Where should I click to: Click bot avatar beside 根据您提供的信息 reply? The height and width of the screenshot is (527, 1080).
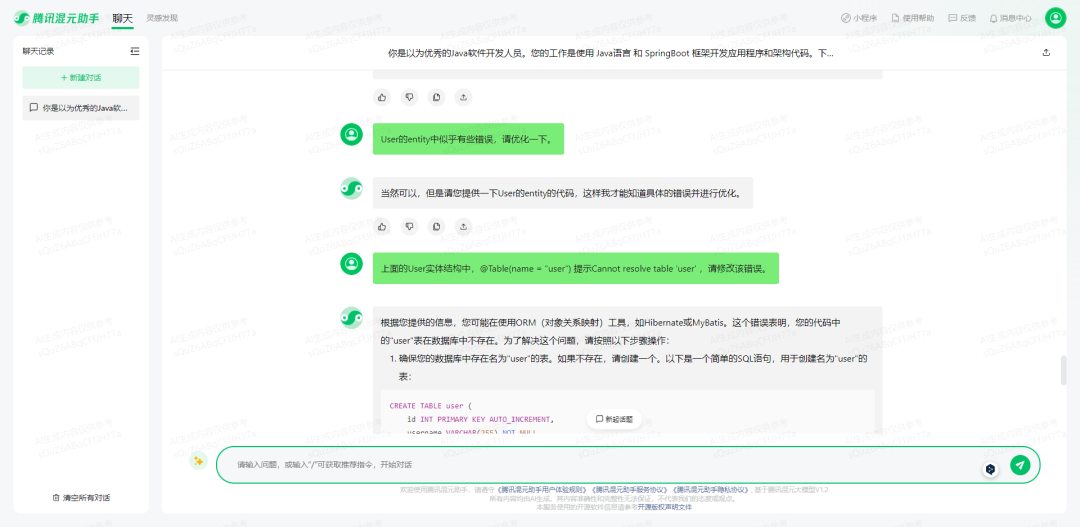(x=351, y=318)
